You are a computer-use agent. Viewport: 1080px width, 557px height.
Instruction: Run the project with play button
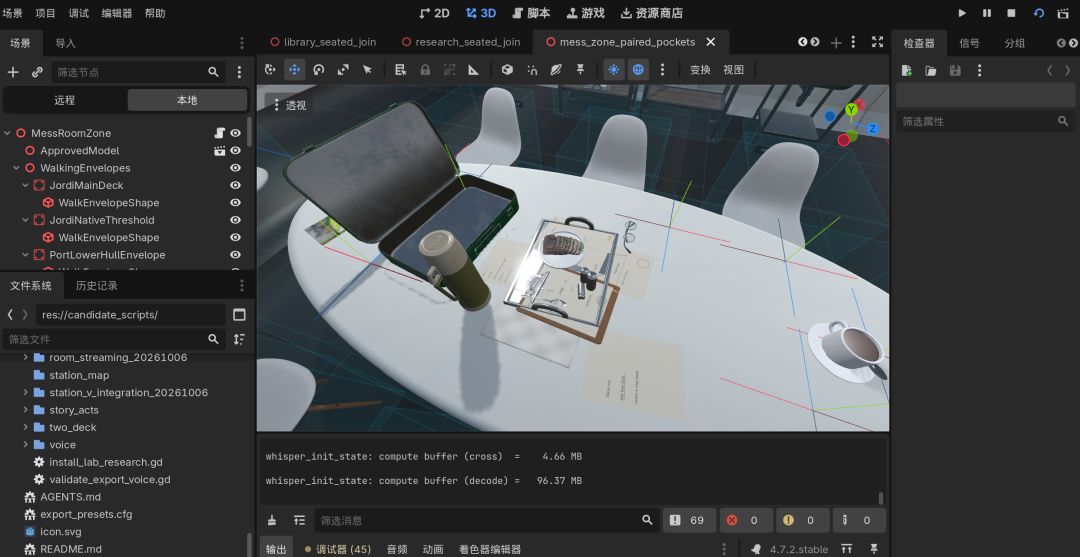tap(962, 13)
